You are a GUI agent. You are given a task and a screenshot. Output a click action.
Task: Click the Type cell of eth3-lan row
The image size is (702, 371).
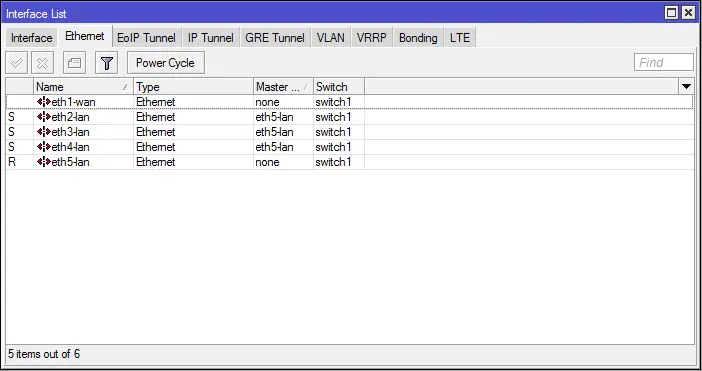coord(193,132)
